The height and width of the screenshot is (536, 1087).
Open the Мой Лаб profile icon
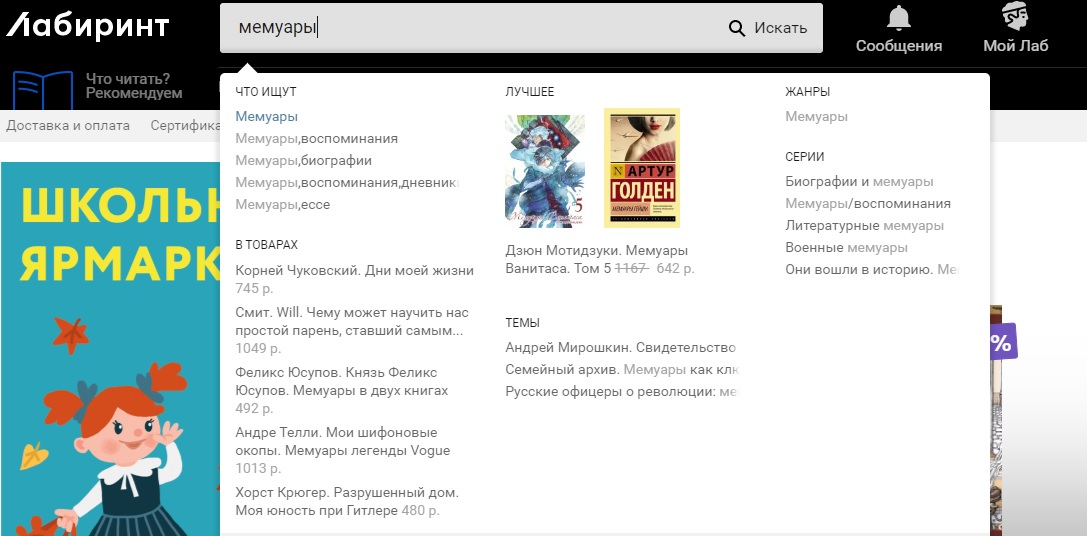(x=1015, y=17)
